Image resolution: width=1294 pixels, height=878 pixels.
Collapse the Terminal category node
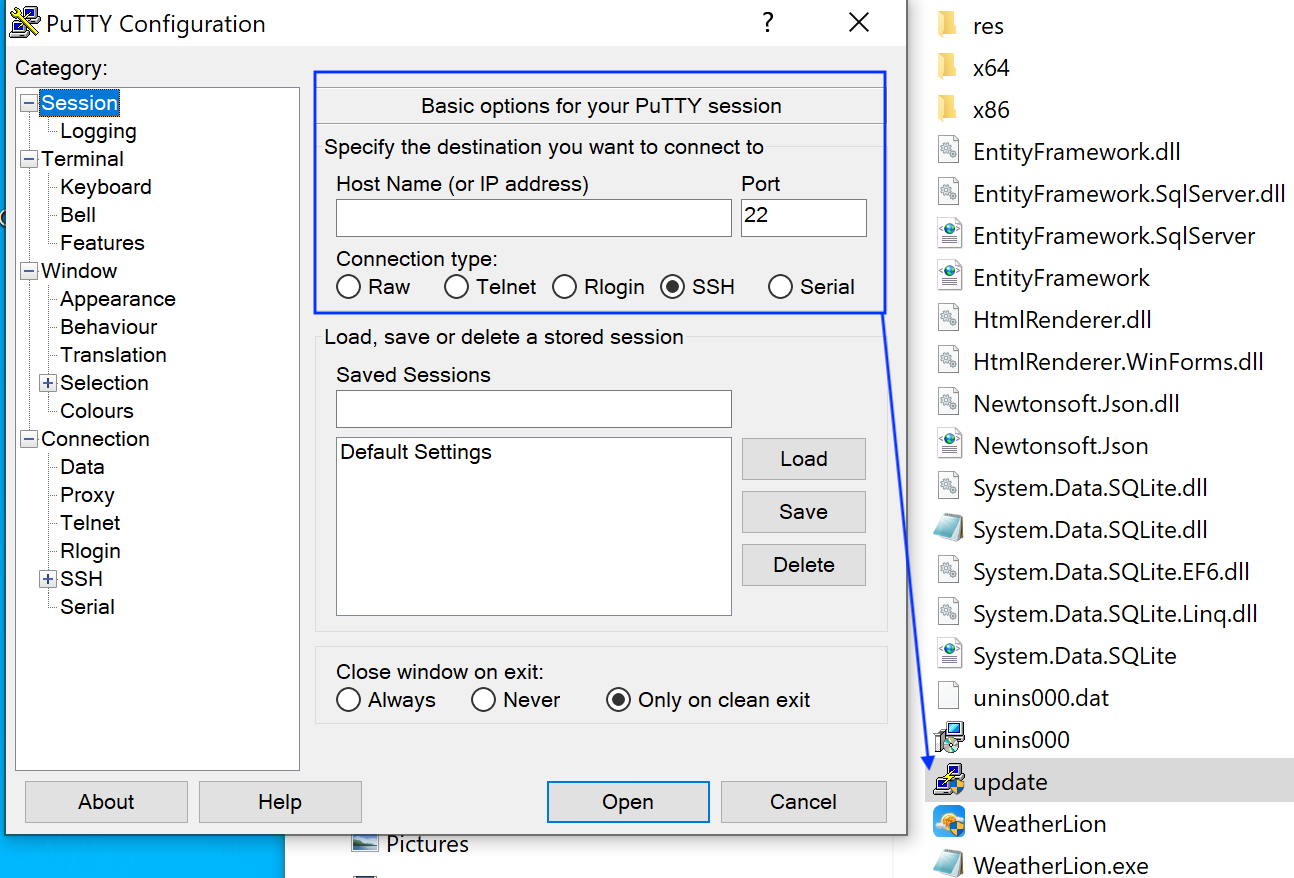29,159
